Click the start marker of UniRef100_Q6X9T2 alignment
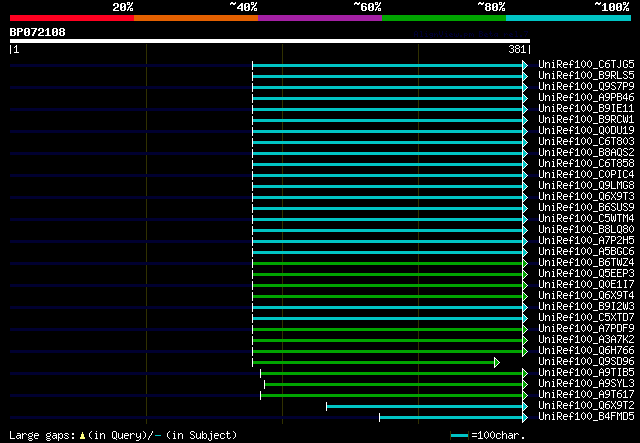 [327, 406]
